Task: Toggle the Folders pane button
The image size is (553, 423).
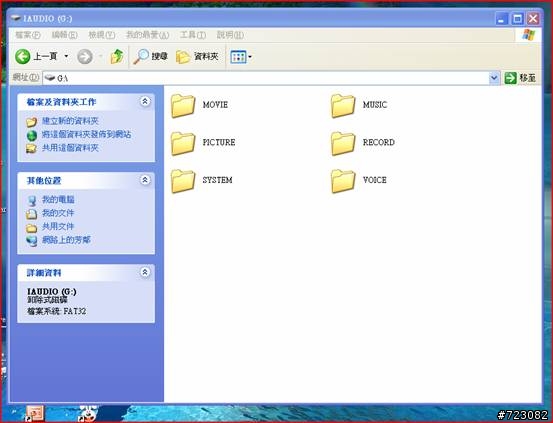Action: pos(197,56)
